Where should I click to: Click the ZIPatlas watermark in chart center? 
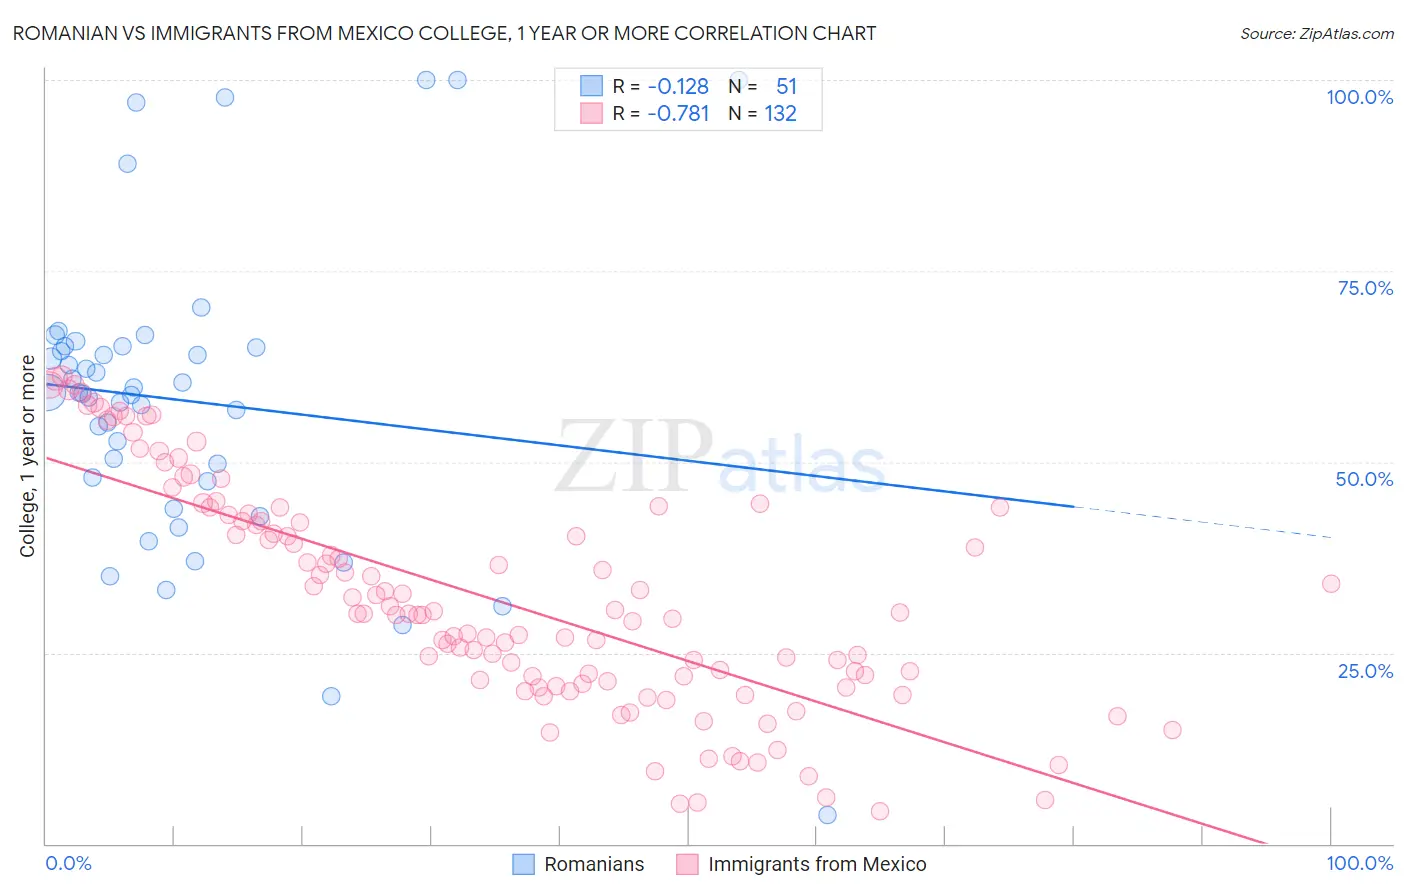720,456
